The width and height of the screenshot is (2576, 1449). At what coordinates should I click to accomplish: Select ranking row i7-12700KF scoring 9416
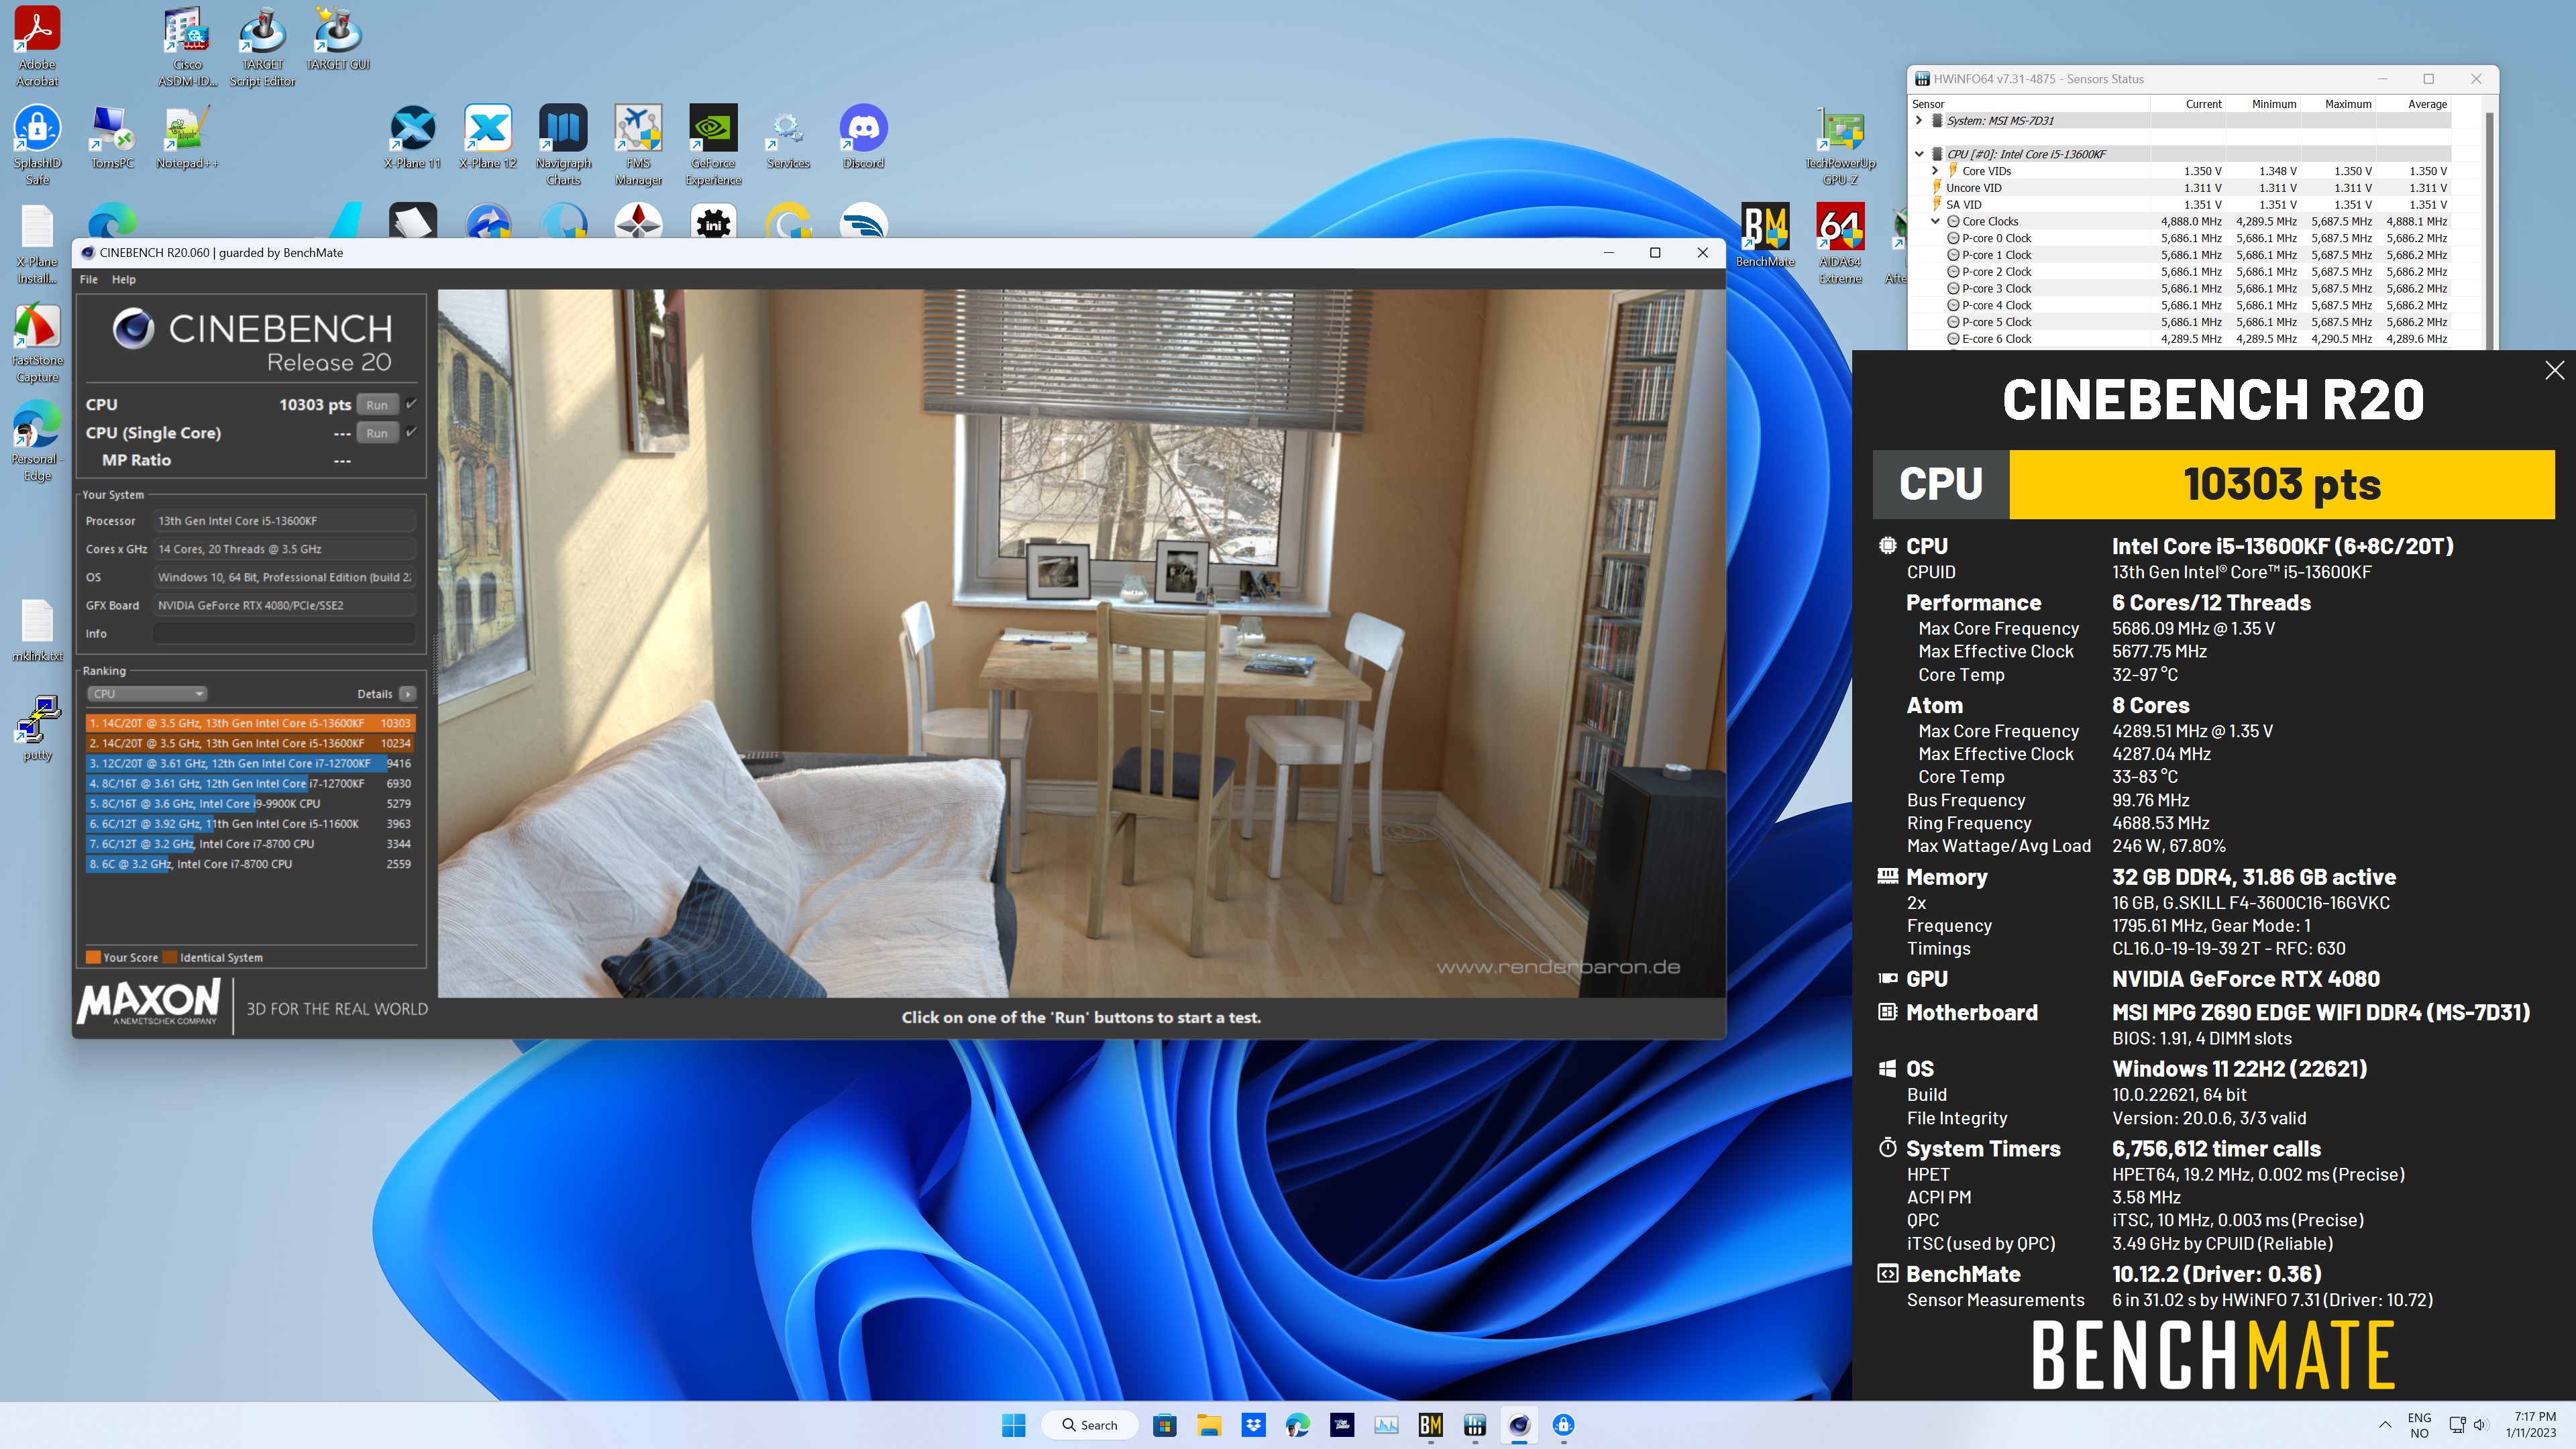tap(249, 763)
